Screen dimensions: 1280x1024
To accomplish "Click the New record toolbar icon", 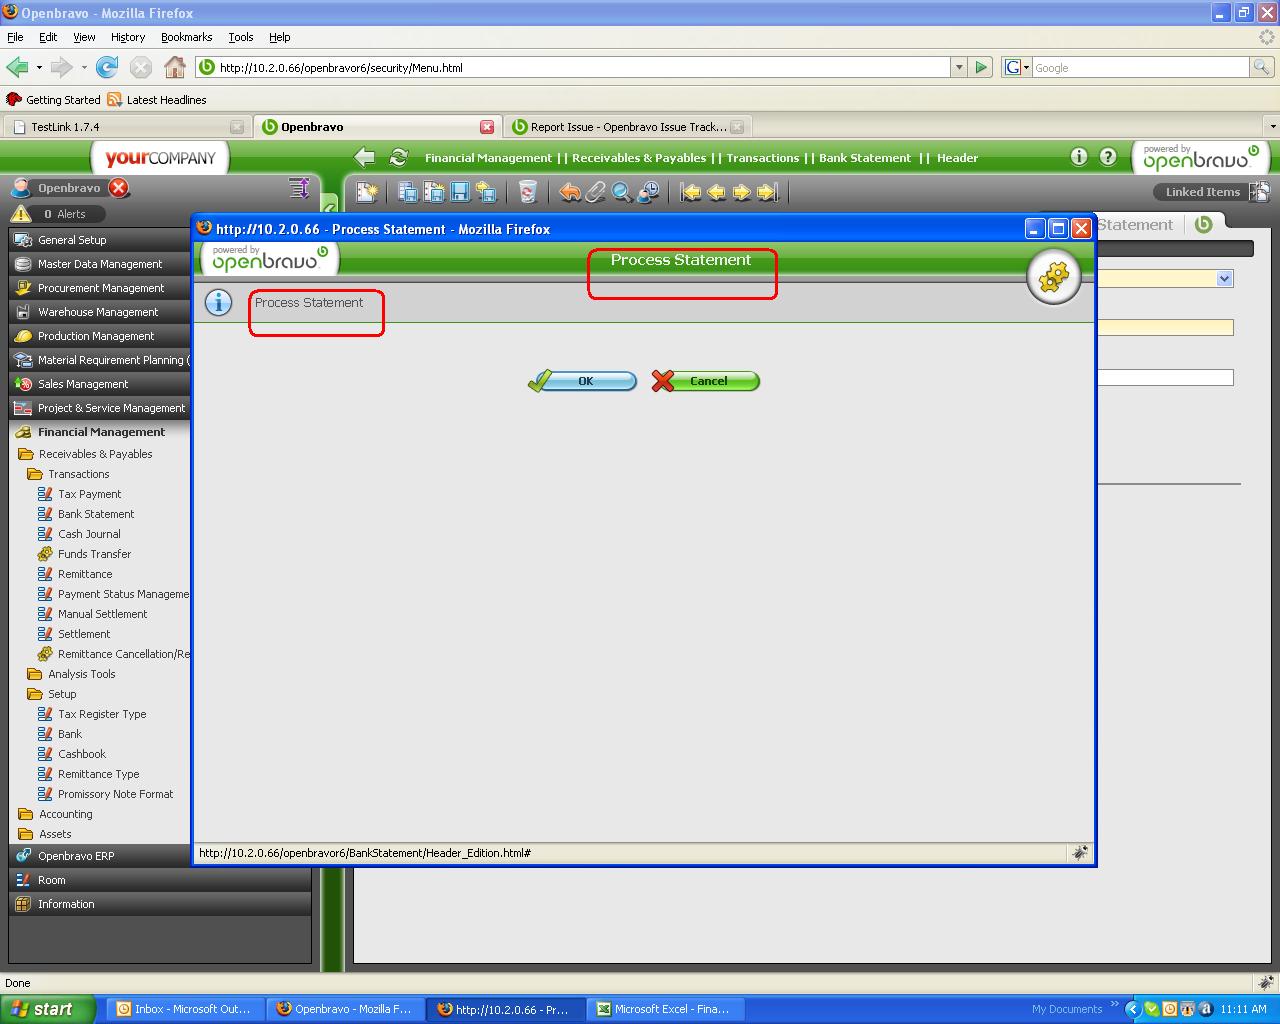I will coord(368,192).
